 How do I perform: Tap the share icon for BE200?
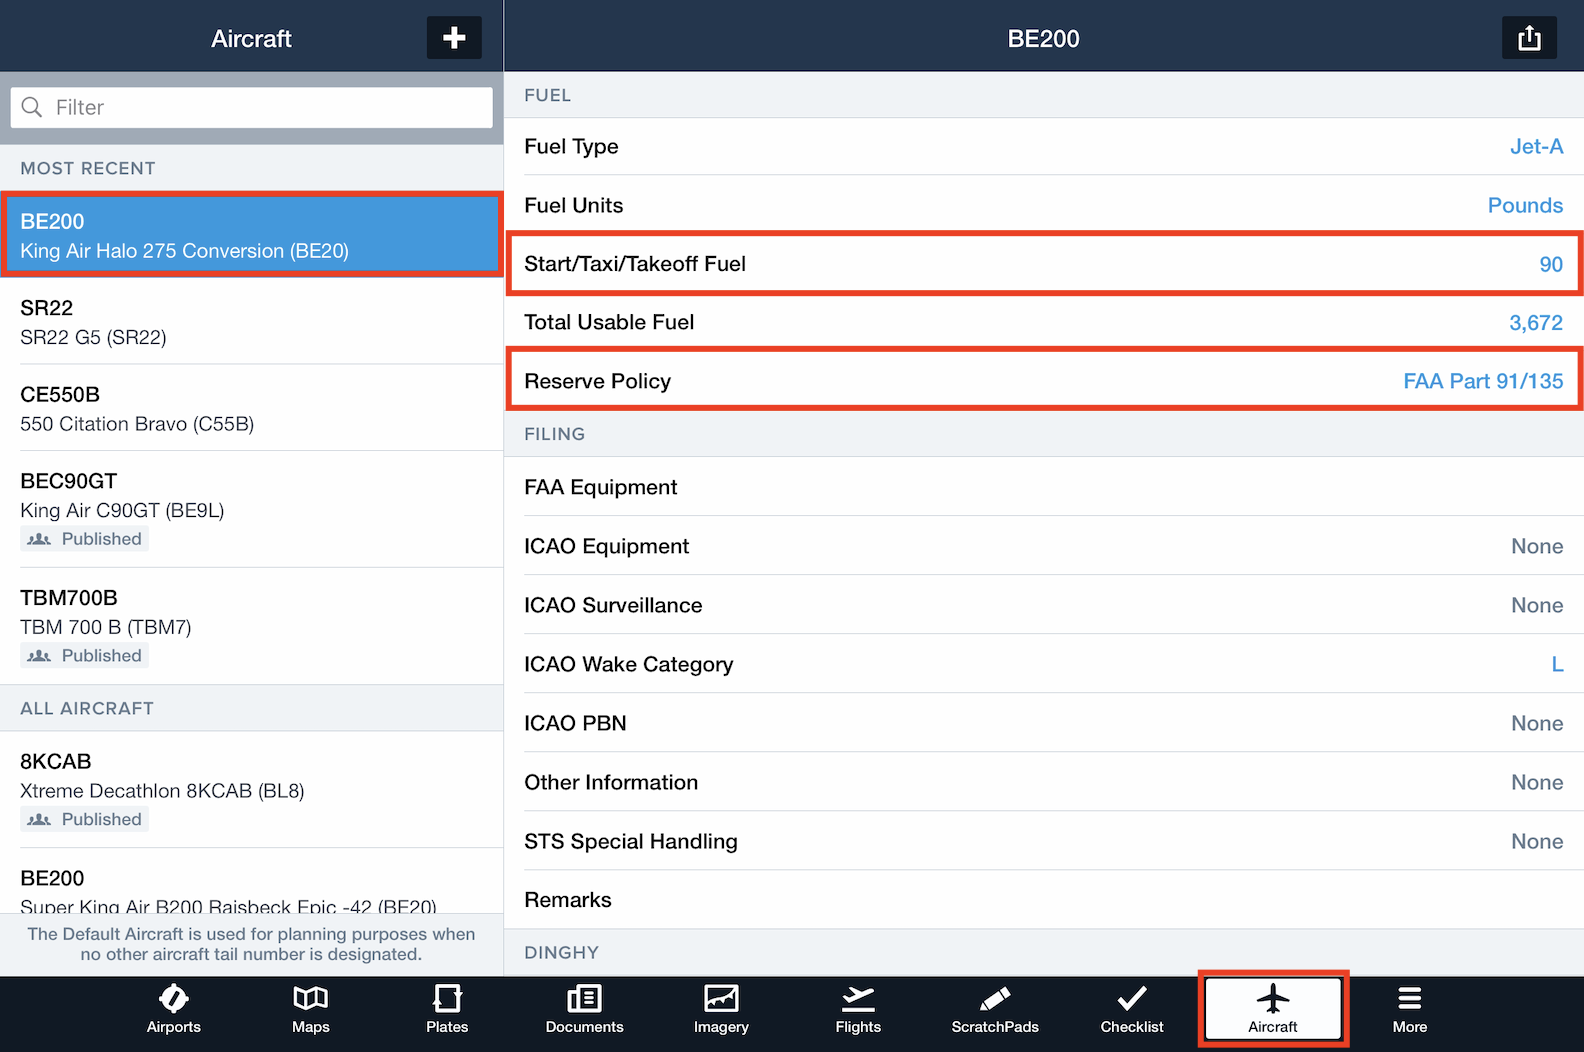1529,38
